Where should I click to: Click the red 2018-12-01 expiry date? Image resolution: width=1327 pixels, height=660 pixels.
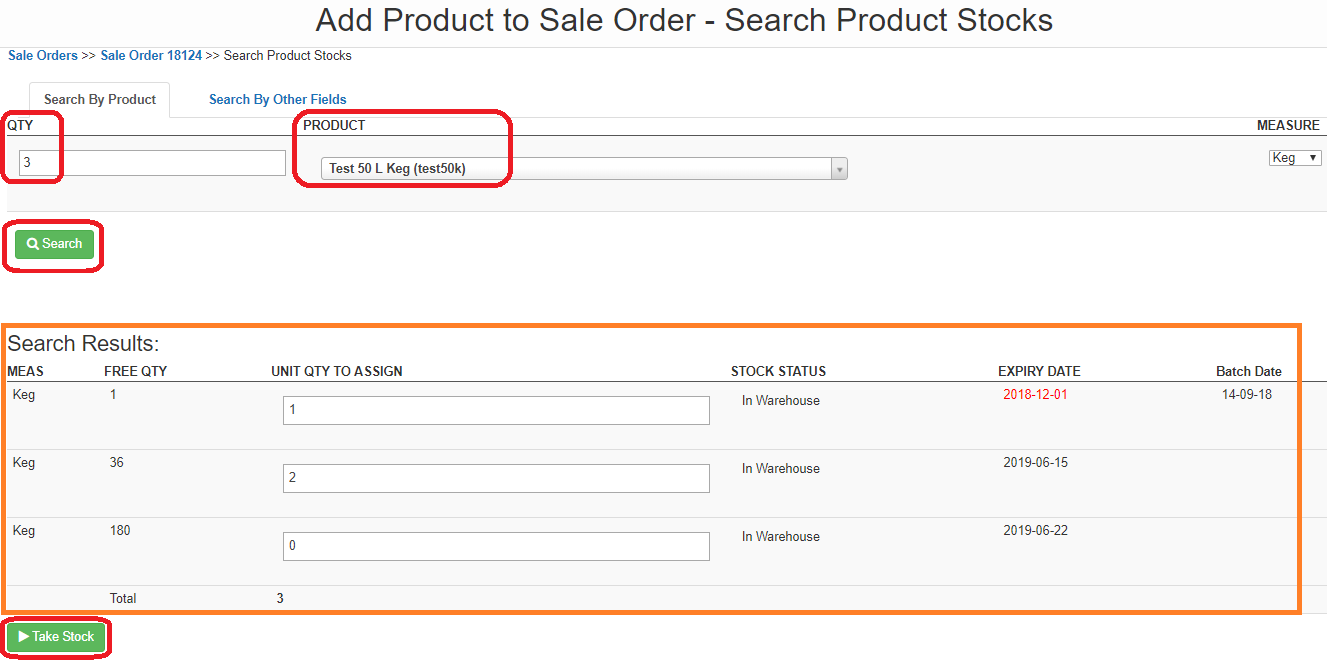click(x=1035, y=395)
